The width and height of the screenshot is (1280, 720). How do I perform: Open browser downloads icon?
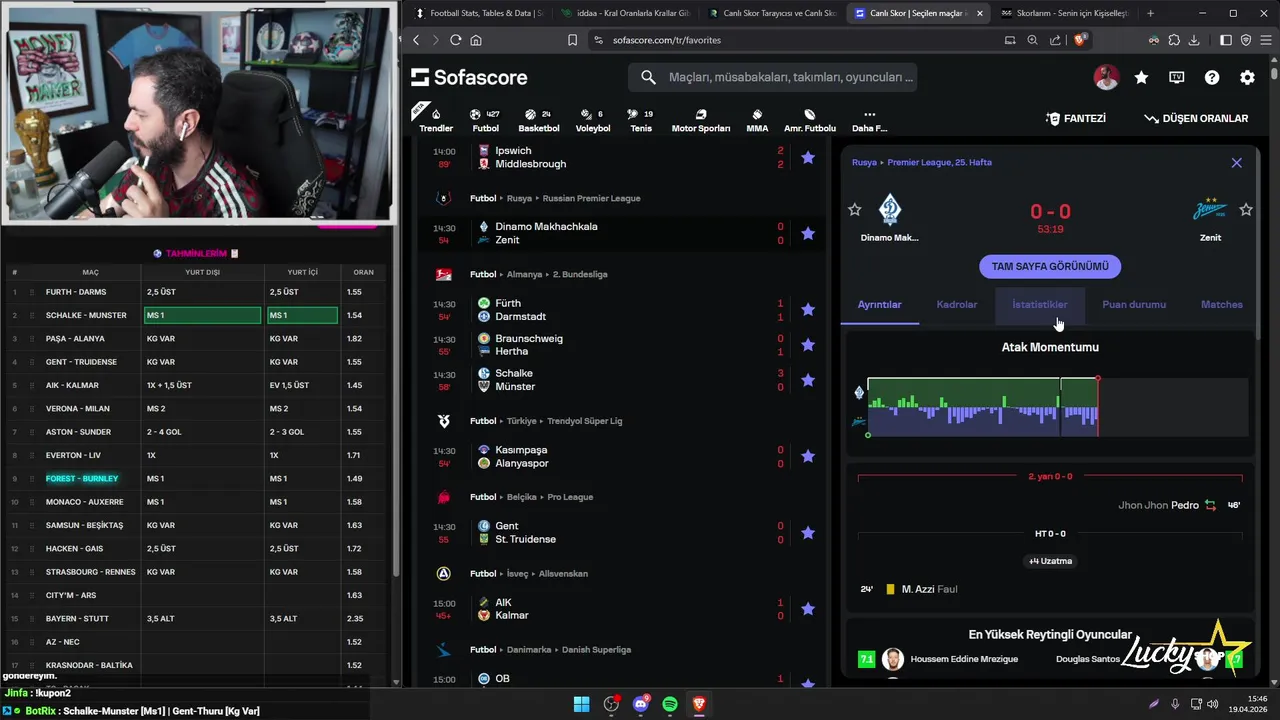click(1195, 40)
